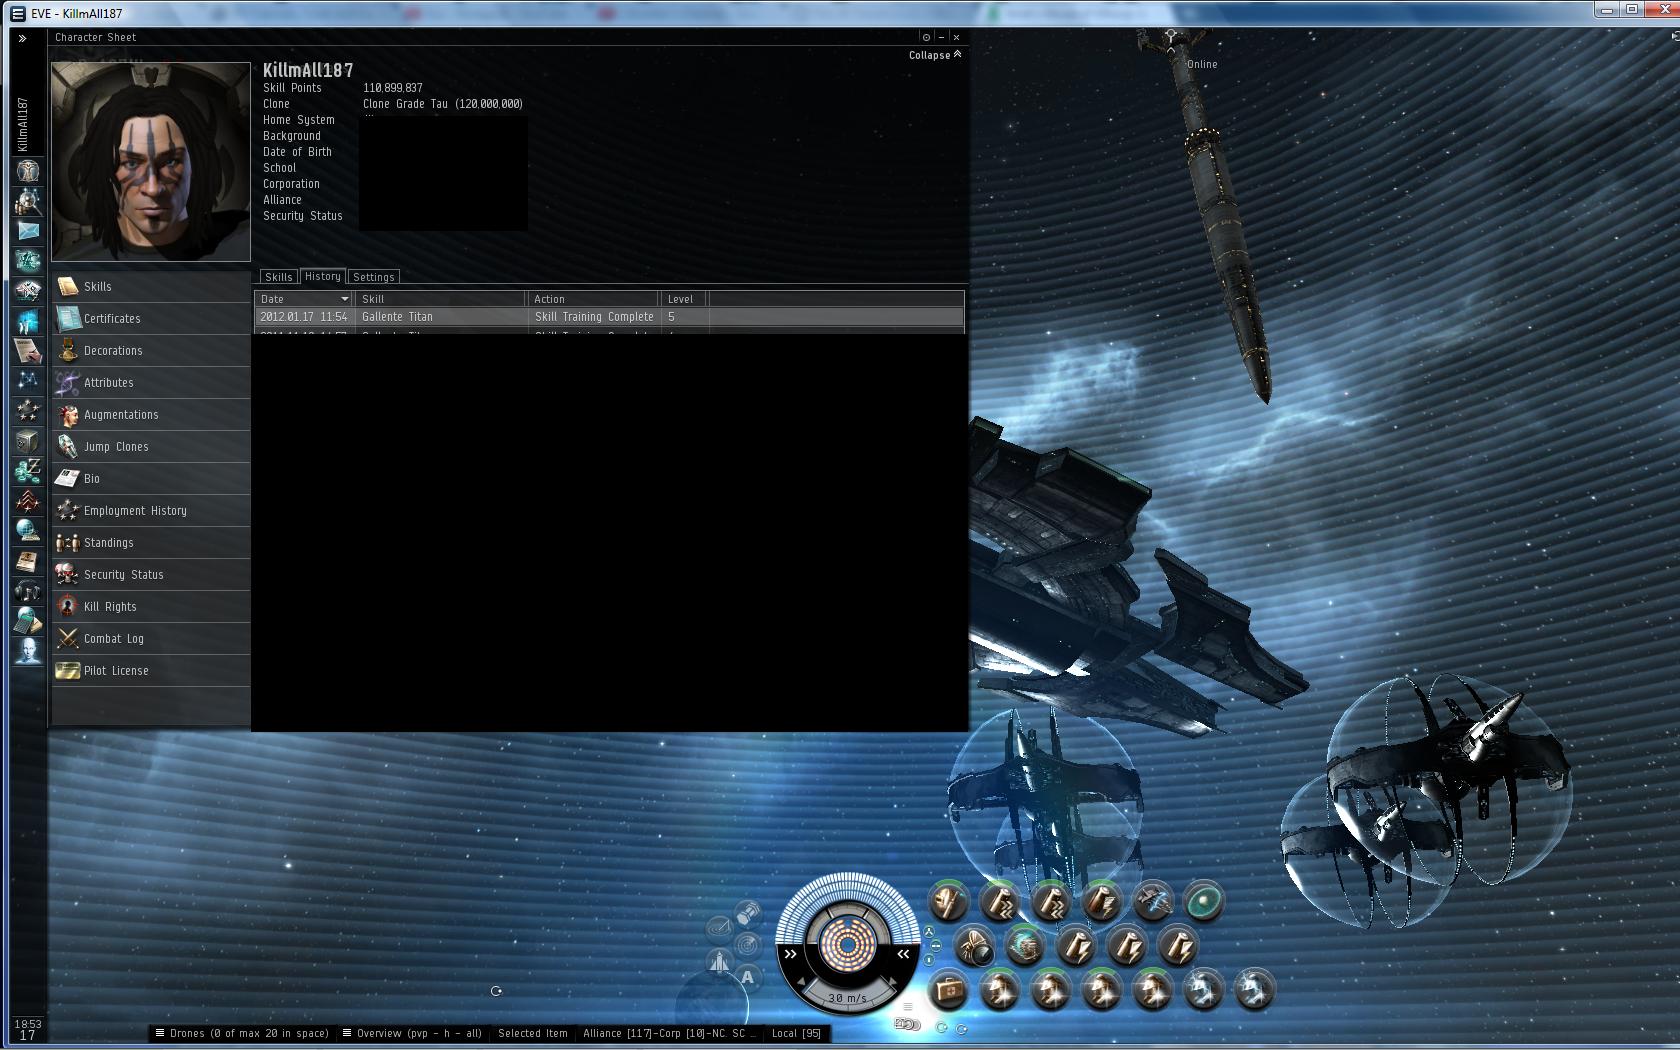Open the Jukebox headphones icon
1680x1050 pixels.
coord(28,591)
